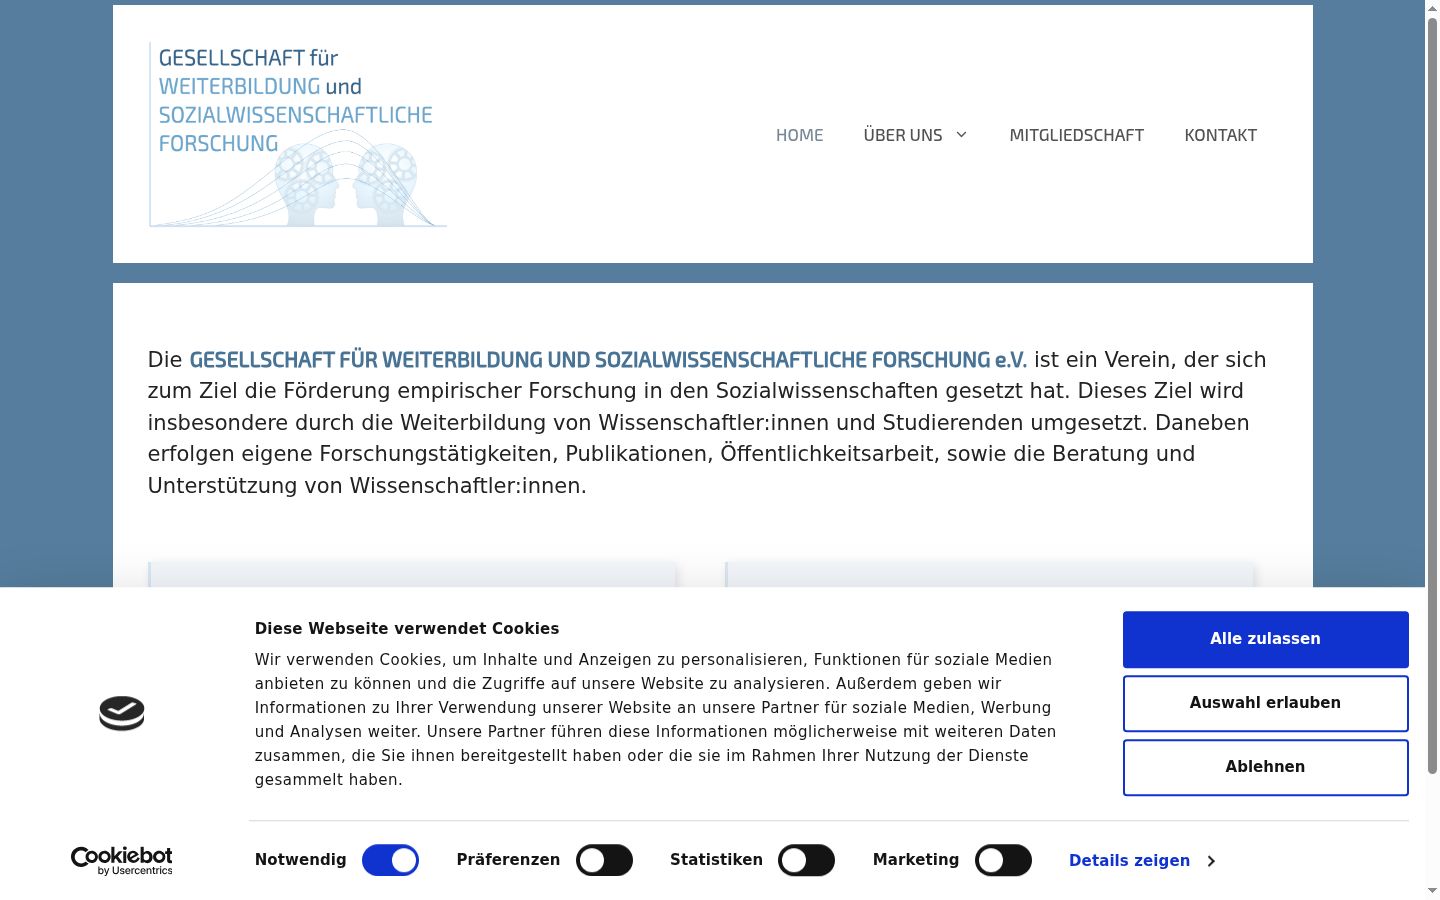Go to the HOME menu item
The width and height of the screenshot is (1440, 900).
coord(800,135)
